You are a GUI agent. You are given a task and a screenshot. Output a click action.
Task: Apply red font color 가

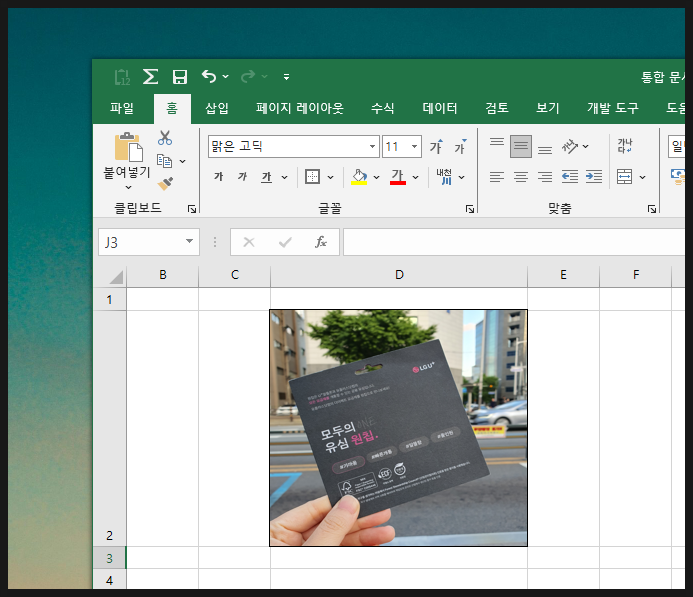click(398, 177)
